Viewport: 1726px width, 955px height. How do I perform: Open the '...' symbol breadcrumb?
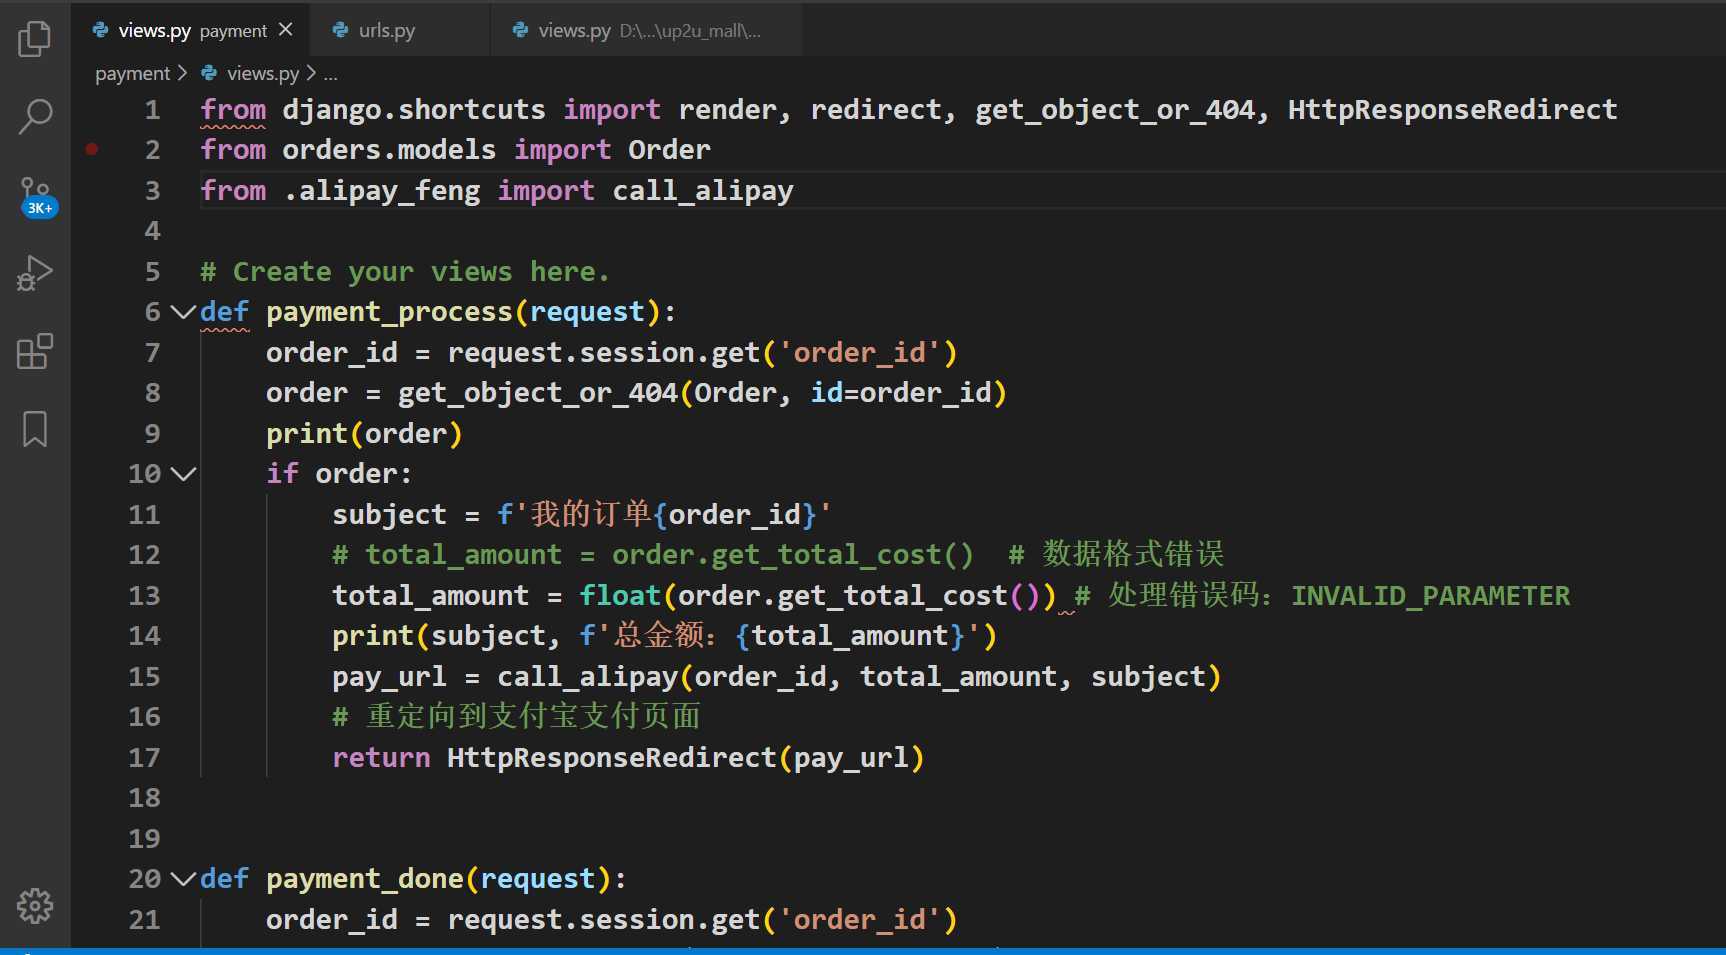(330, 73)
